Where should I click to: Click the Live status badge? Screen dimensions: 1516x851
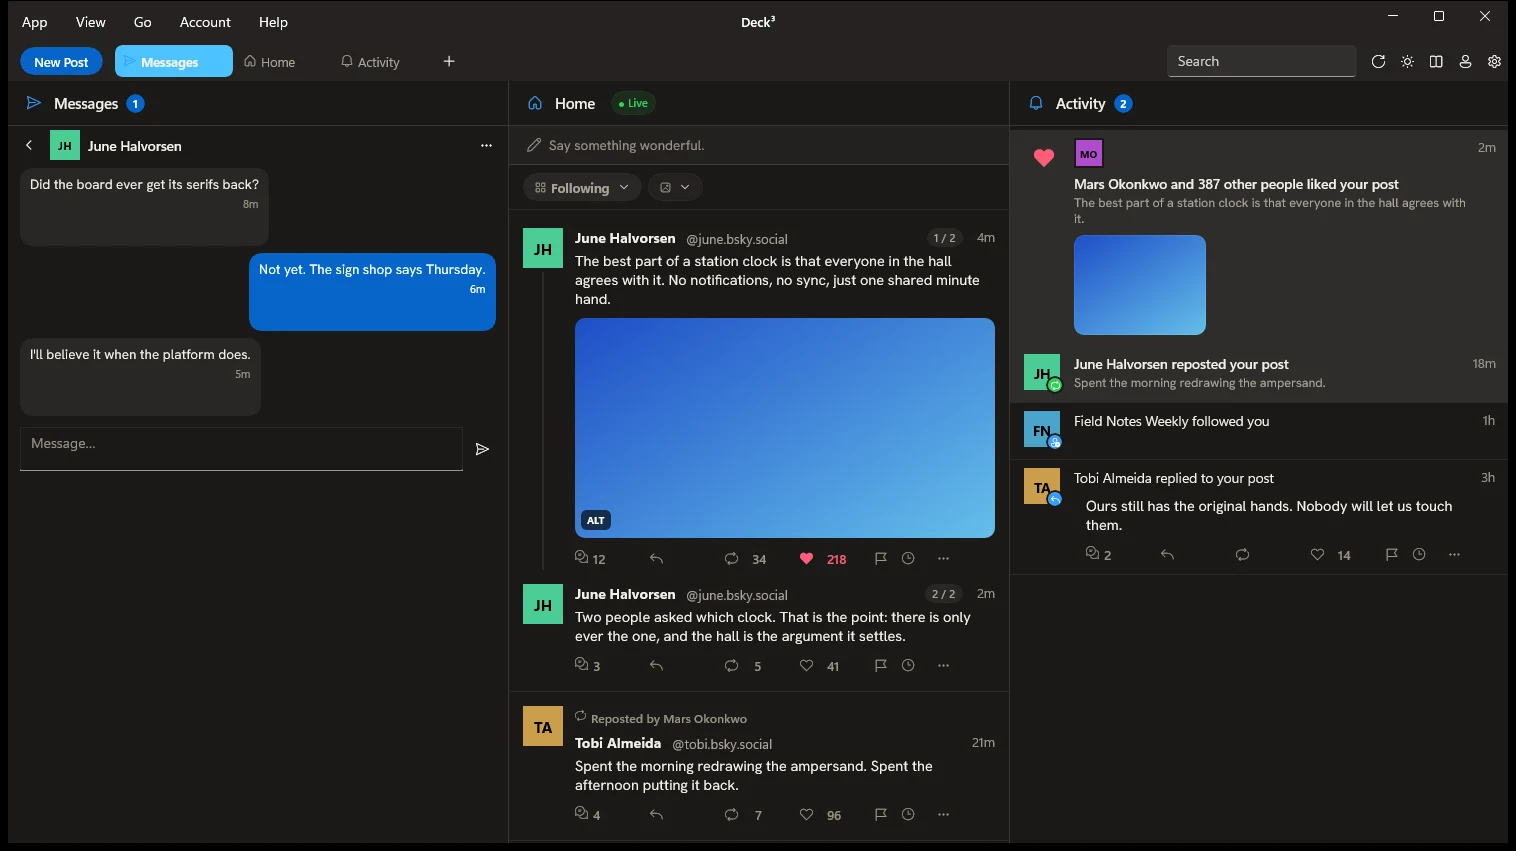pos(633,103)
